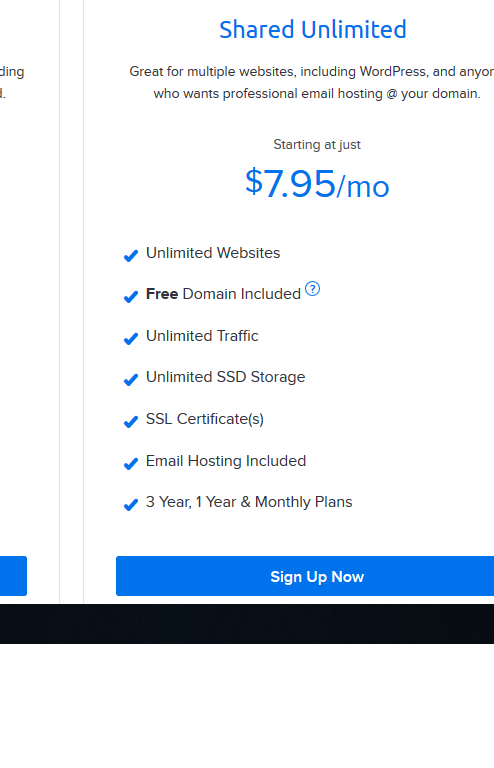Click the checkmark beside Free Domain Included
Screen dimensions: 494x768
click(x=131, y=297)
